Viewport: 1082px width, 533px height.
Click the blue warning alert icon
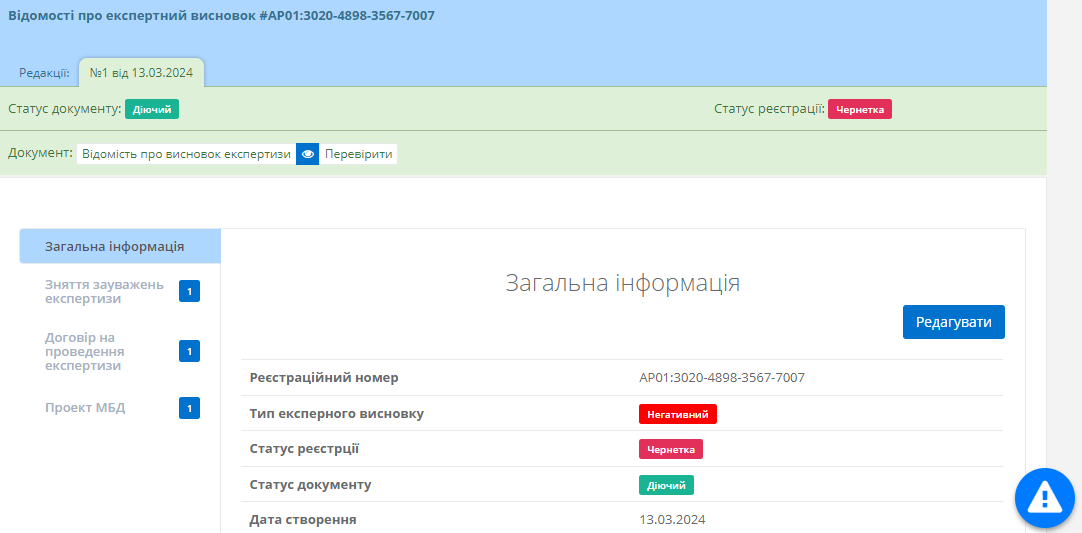(1044, 497)
